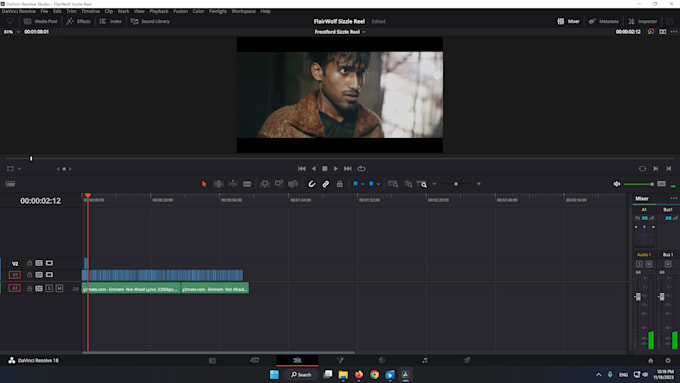Toggle timeline Snapping magnet

pyautogui.click(x=311, y=184)
